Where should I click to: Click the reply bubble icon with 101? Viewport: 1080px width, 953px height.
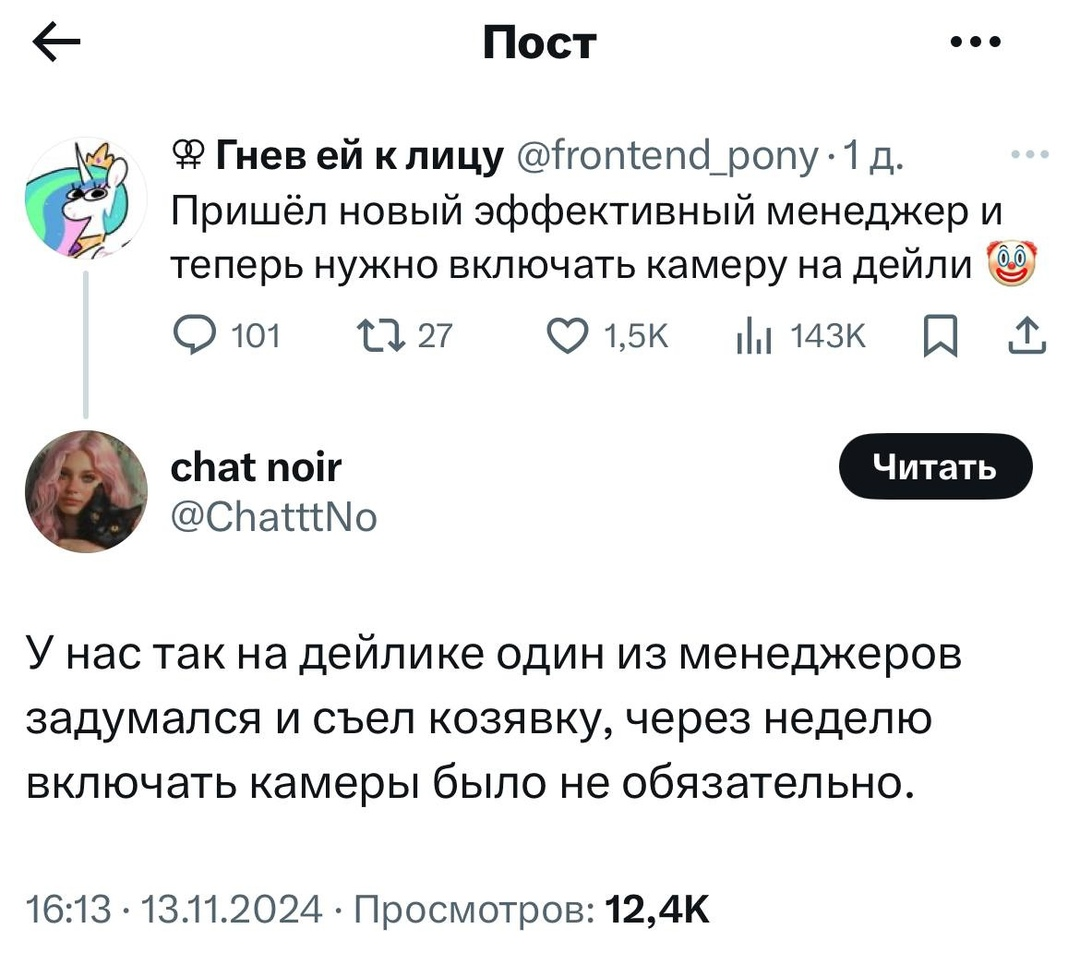pos(195,336)
